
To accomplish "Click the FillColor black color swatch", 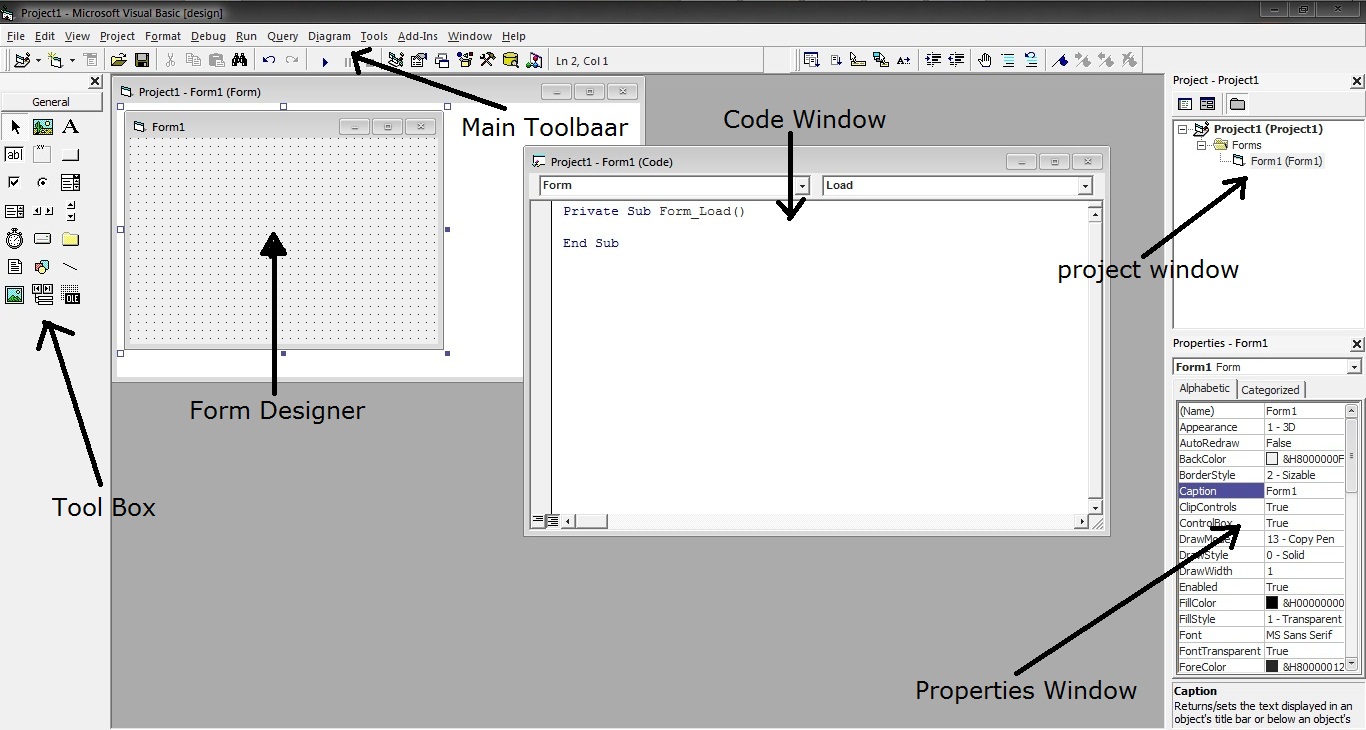I will click(1273, 602).
